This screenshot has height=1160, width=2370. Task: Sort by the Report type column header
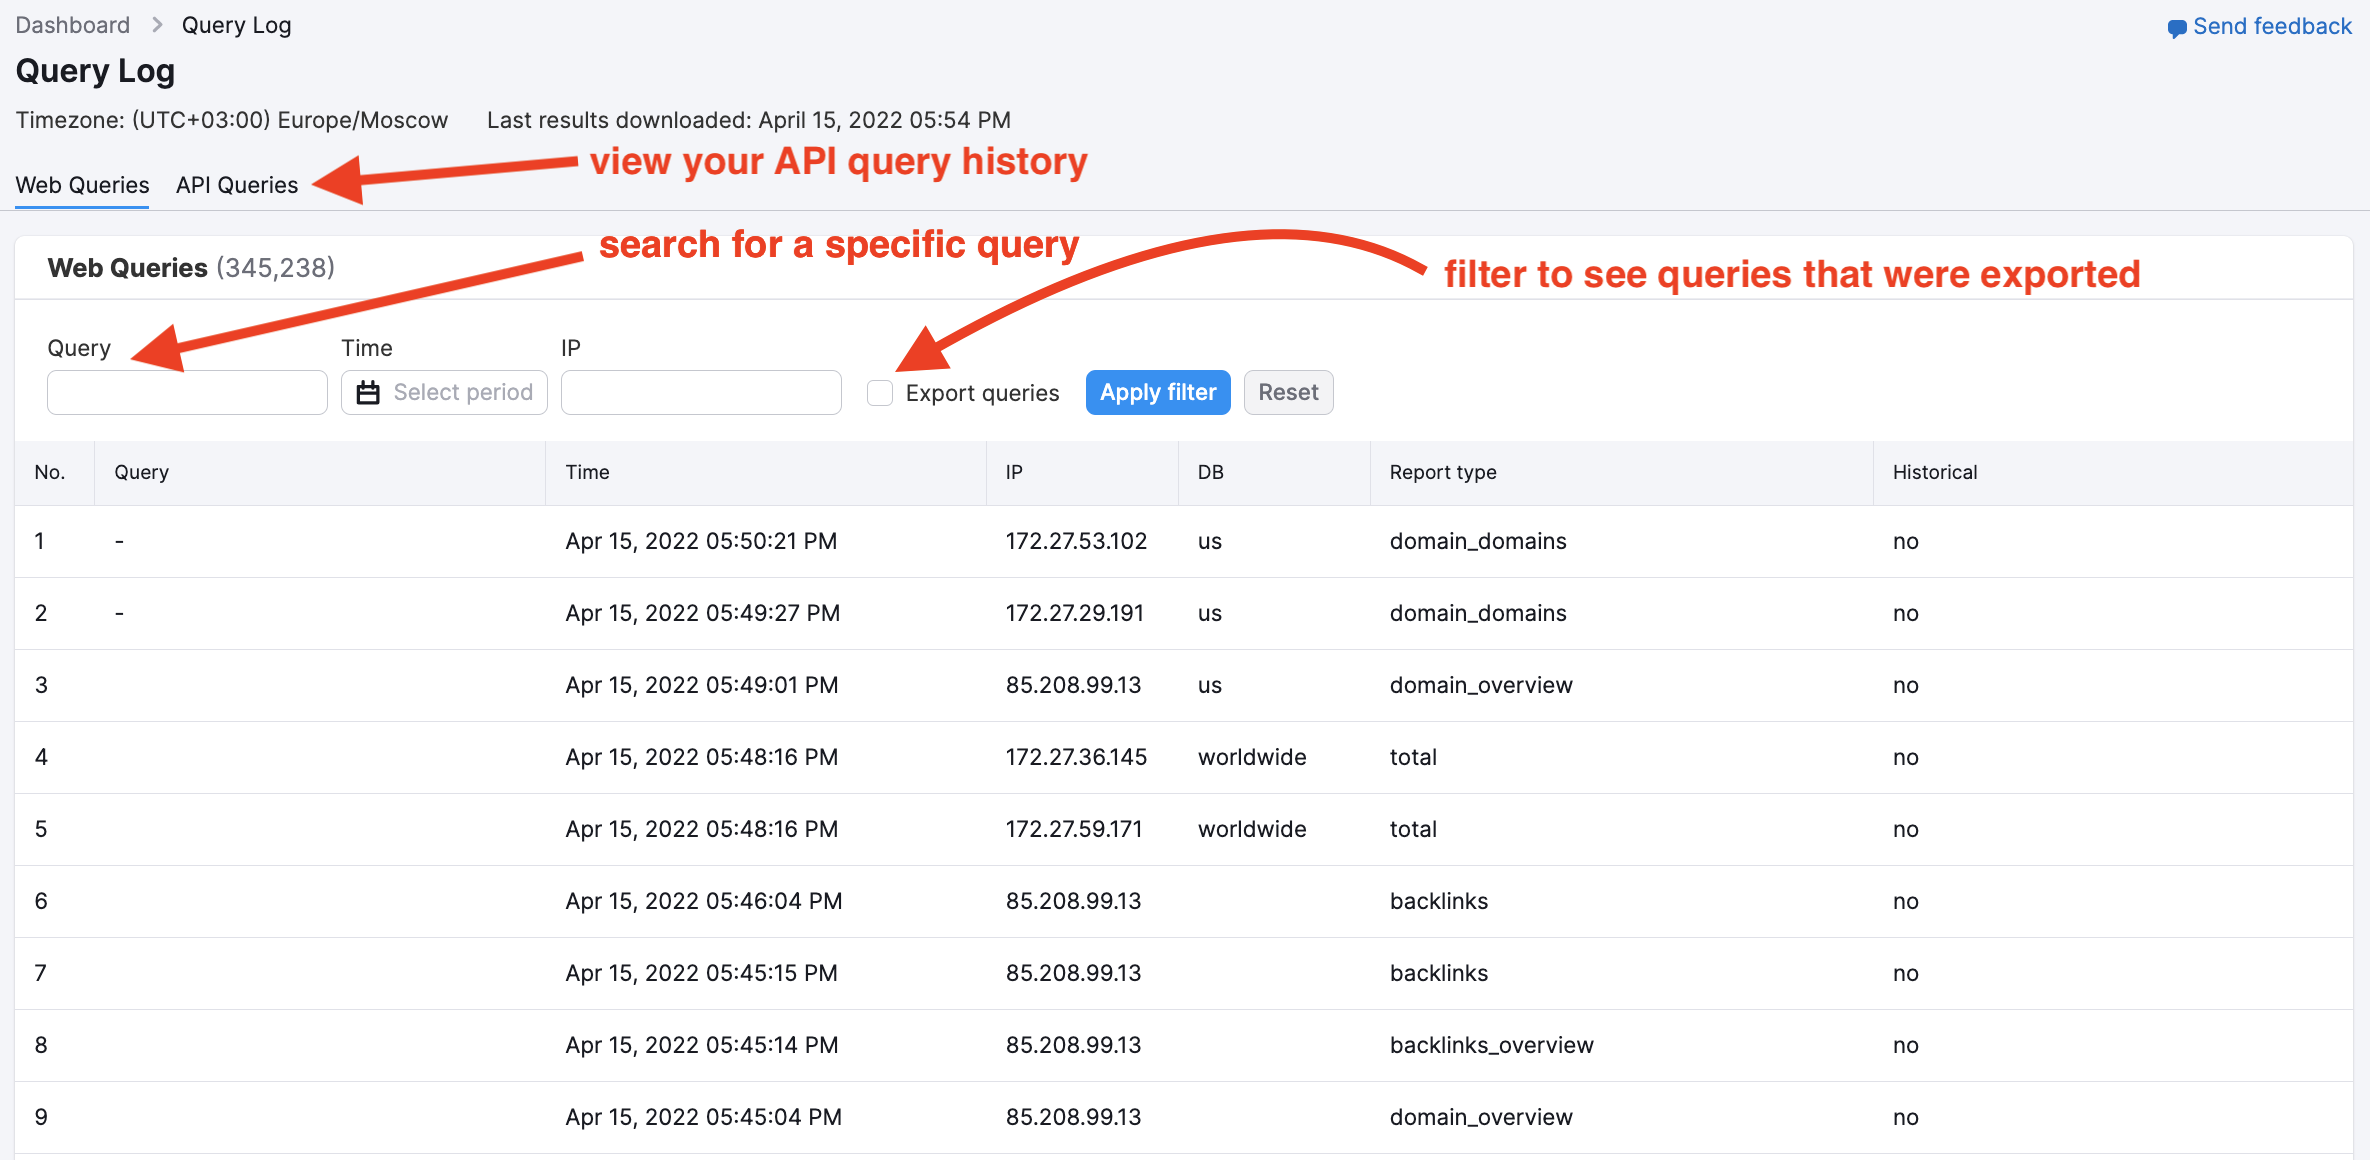[1443, 472]
